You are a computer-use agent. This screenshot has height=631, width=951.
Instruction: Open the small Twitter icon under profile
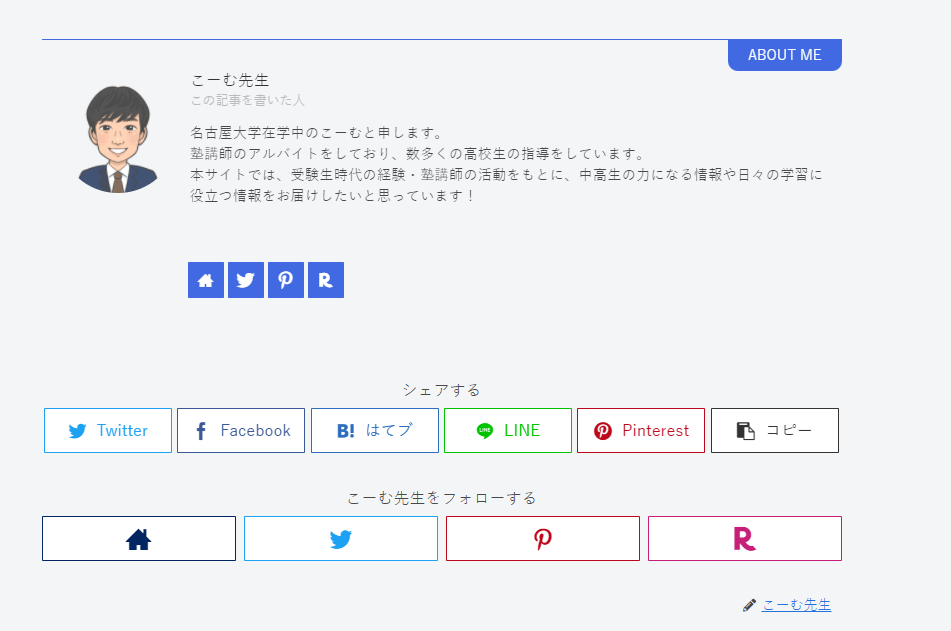(x=246, y=280)
